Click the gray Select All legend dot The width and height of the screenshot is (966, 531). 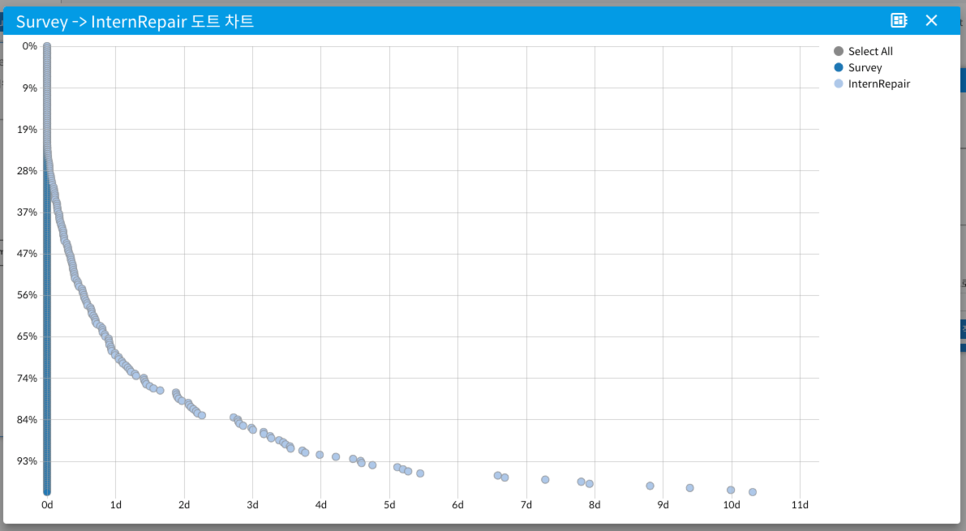click(838, 51)
